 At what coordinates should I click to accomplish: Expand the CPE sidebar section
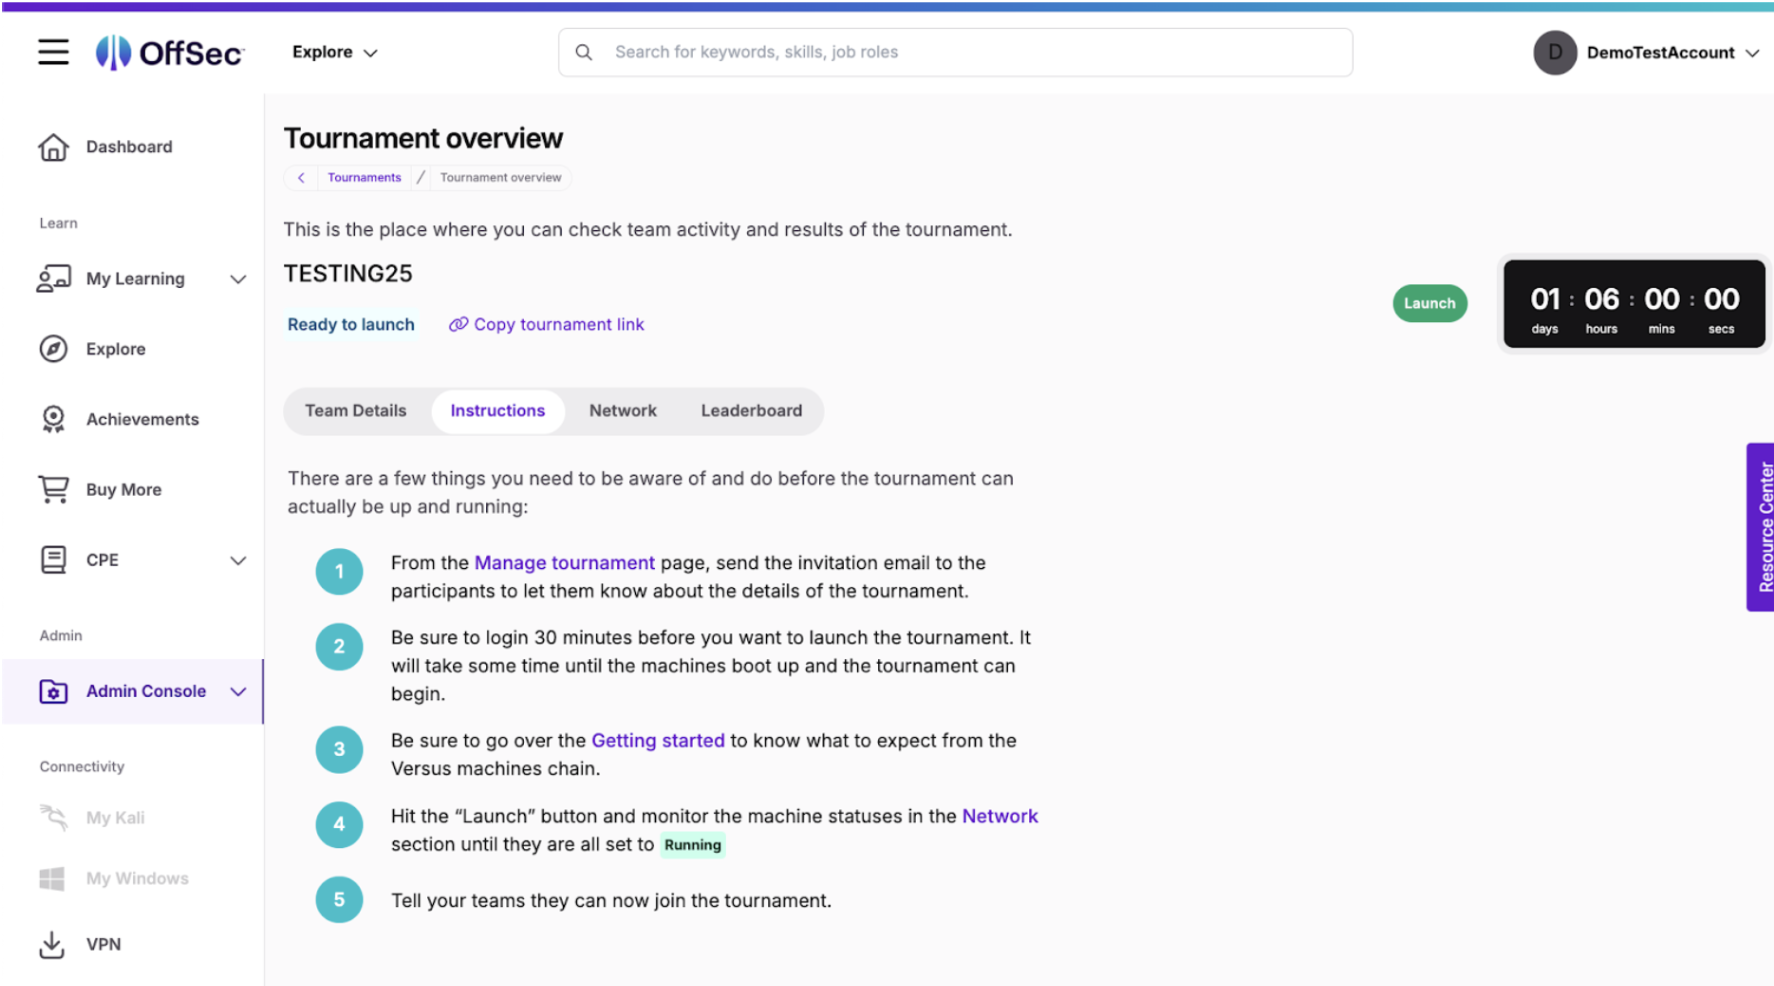pyautogui.click(x=238, y=560)
